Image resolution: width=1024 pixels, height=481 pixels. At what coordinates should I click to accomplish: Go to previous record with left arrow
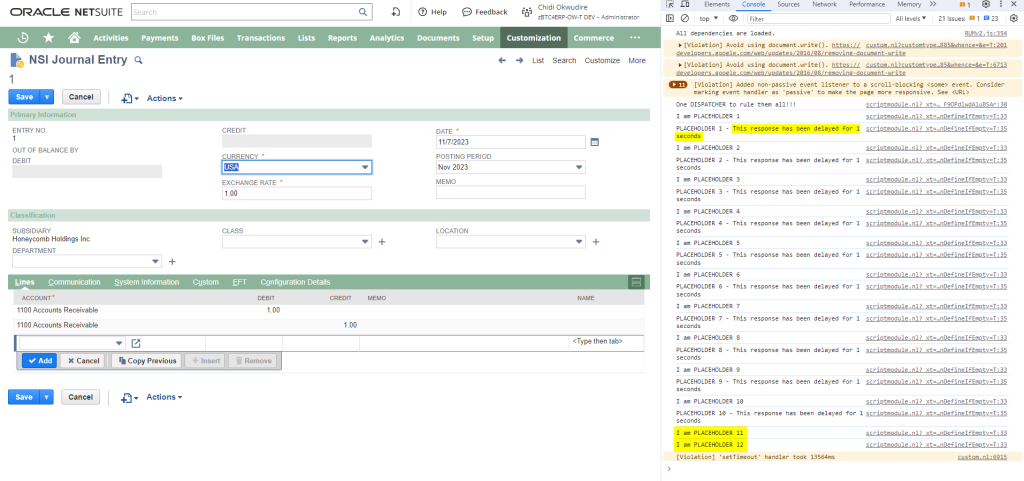(502, 60)
